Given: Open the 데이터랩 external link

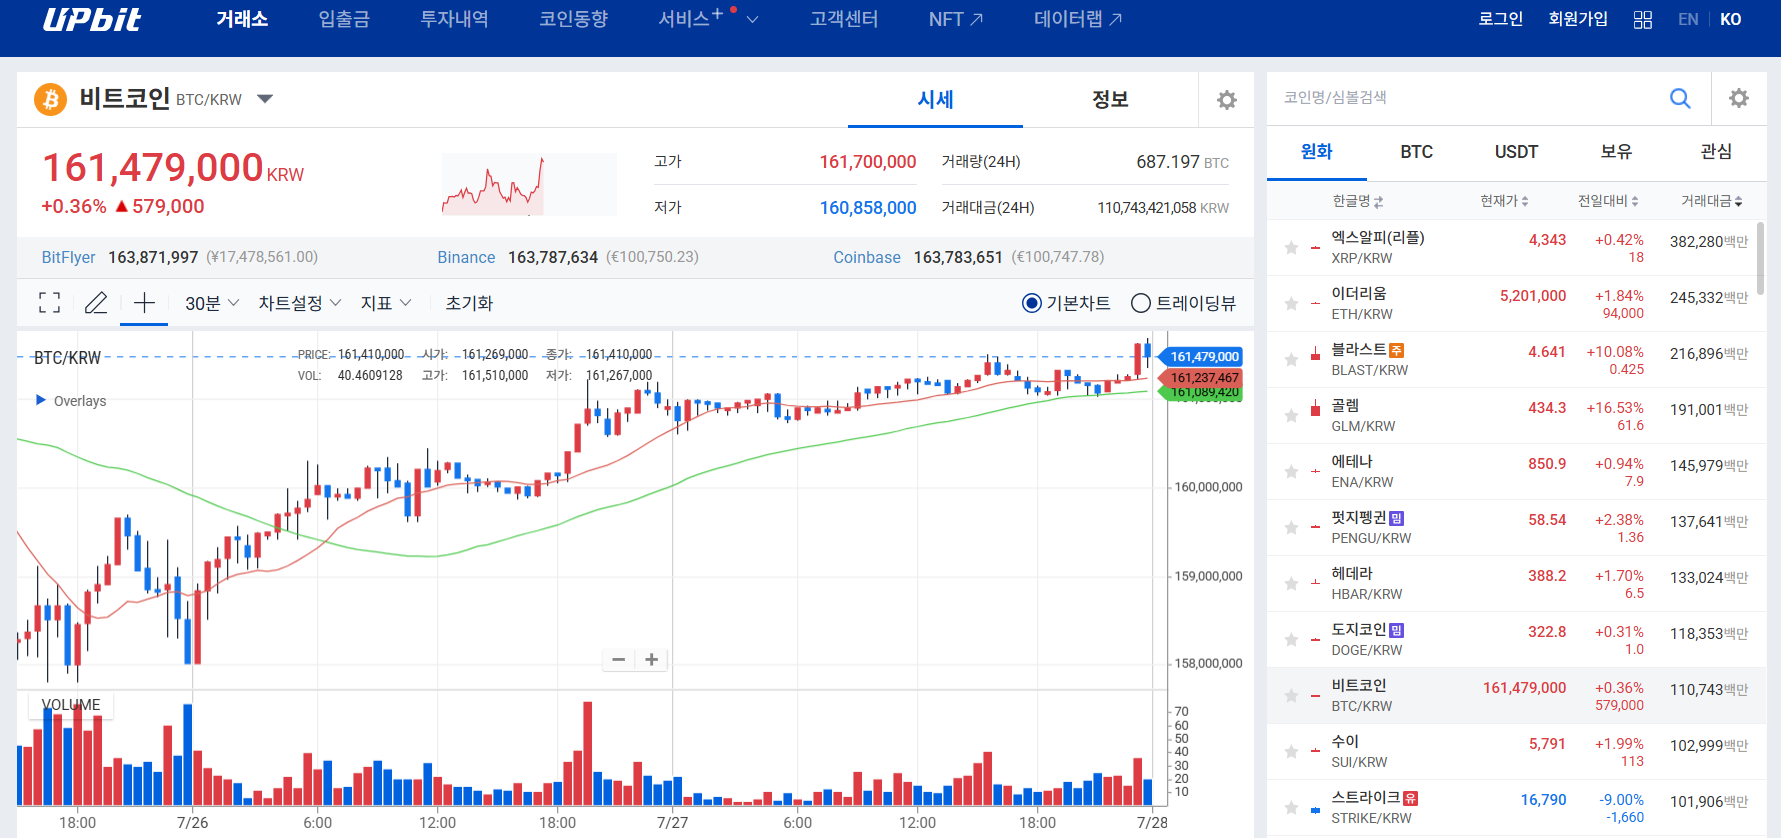Looking at the screenshot, I should click(x=1078, y=19).
